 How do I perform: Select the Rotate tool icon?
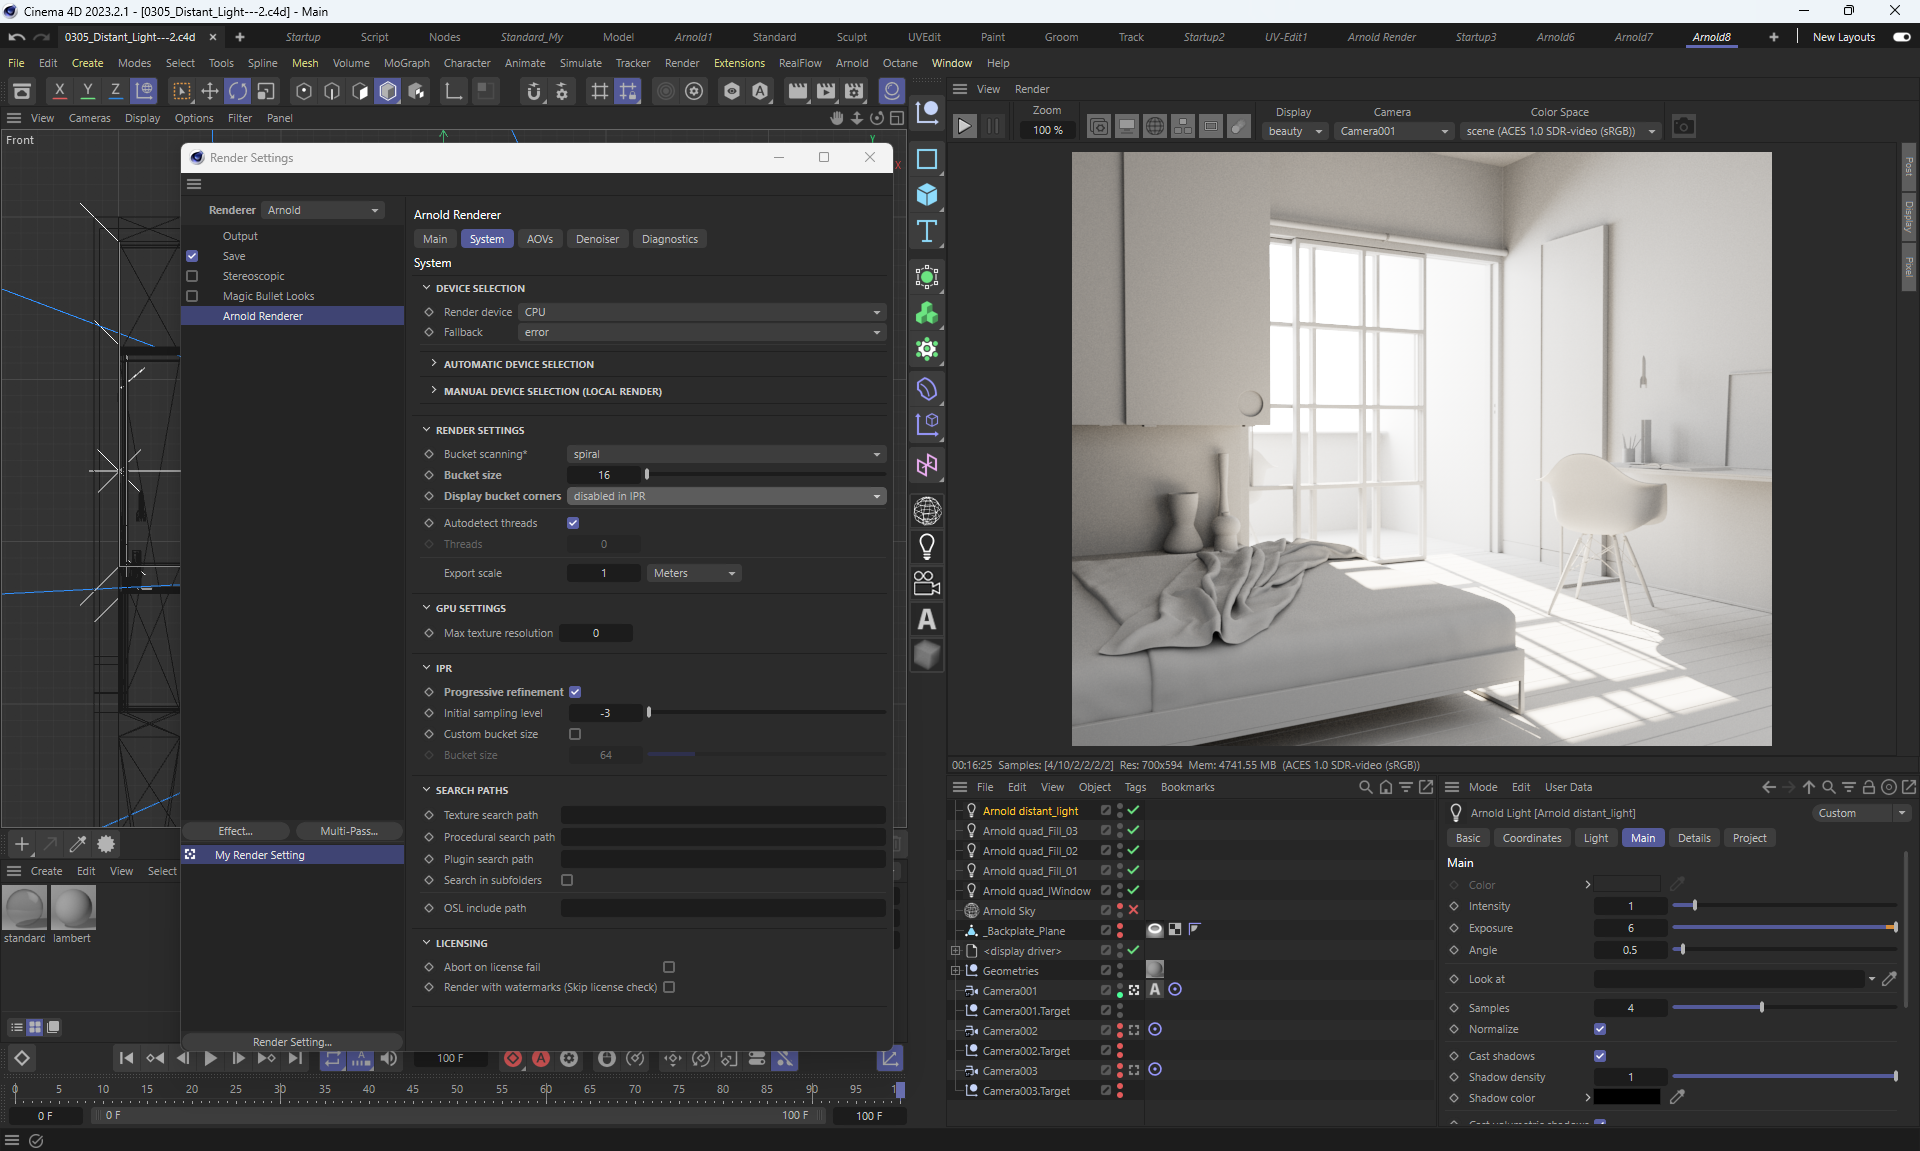[238, 91]
